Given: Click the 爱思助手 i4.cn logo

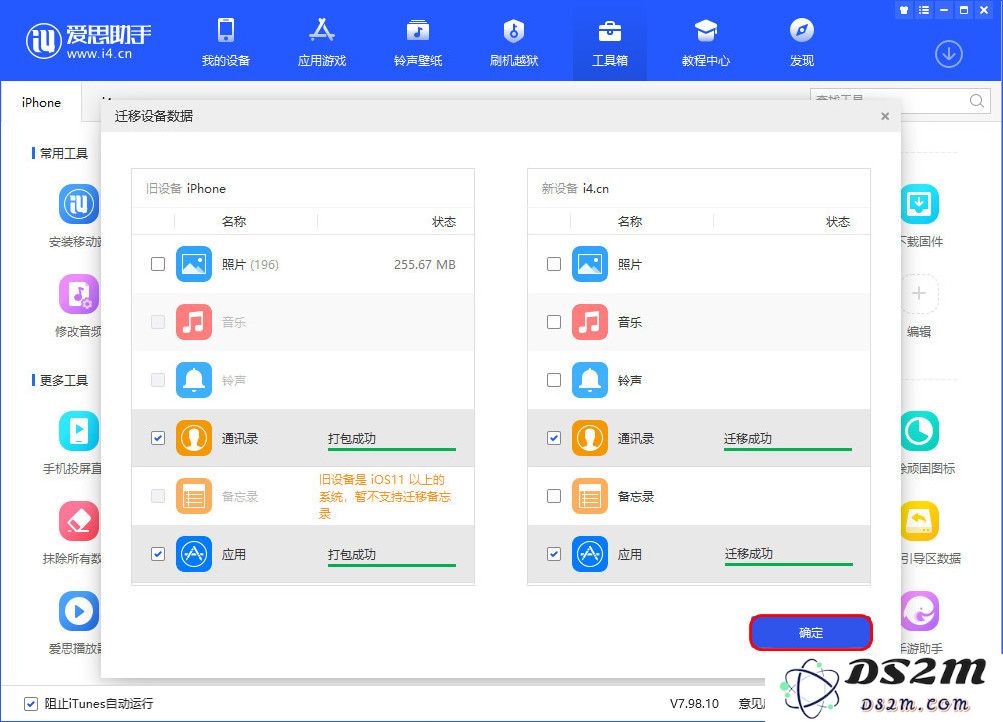Looking at the screenshot, I should (x=88, y=41).
